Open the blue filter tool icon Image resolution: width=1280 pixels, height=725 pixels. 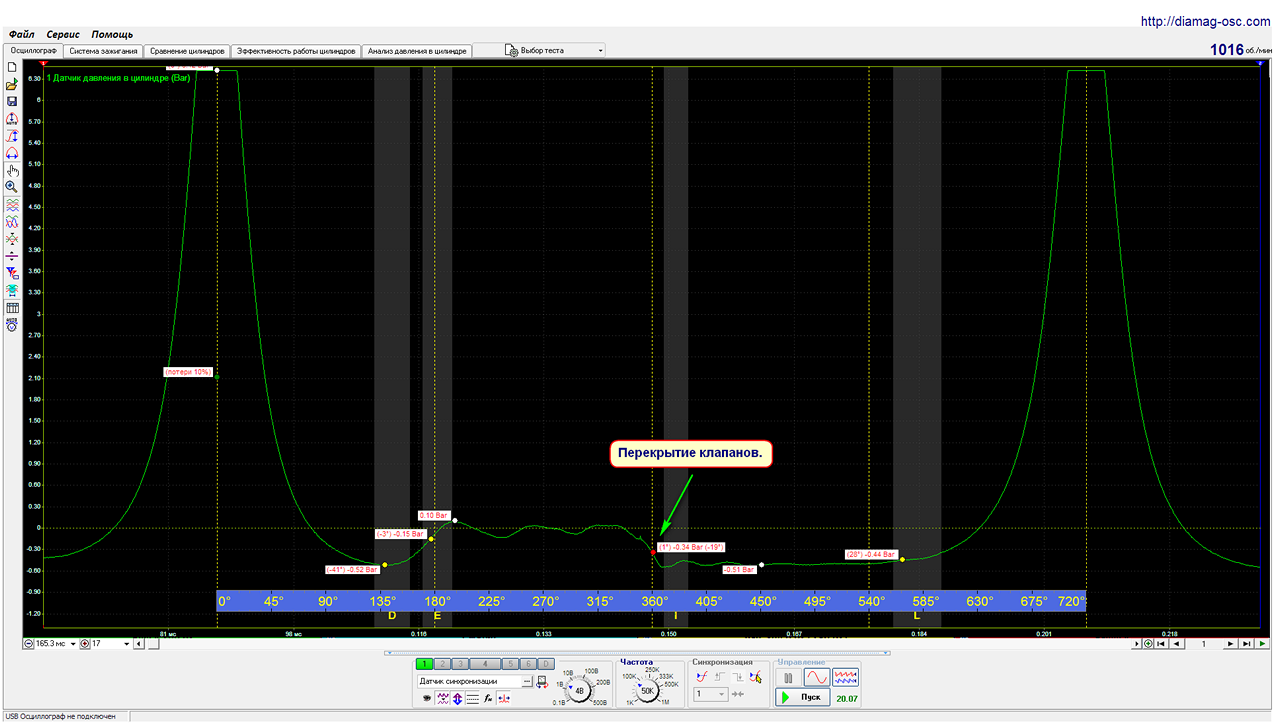[11, 272]
